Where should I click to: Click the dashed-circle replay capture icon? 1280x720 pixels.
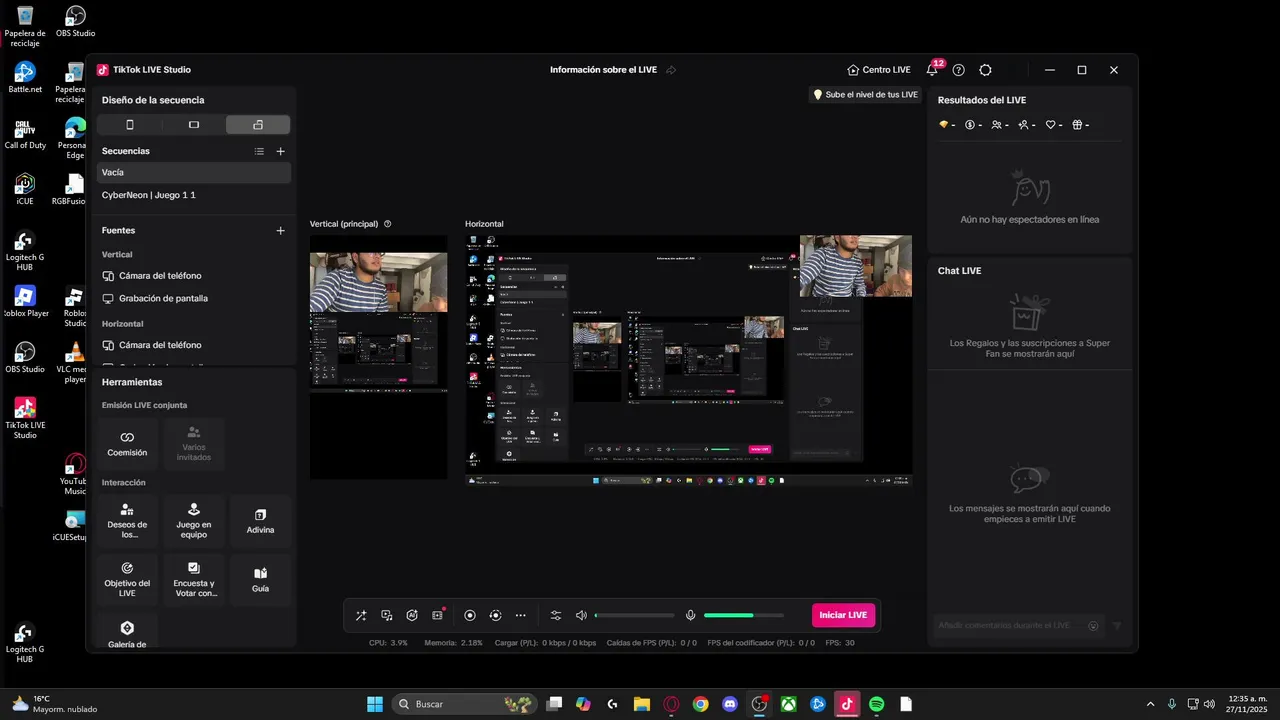coord(495,615)
